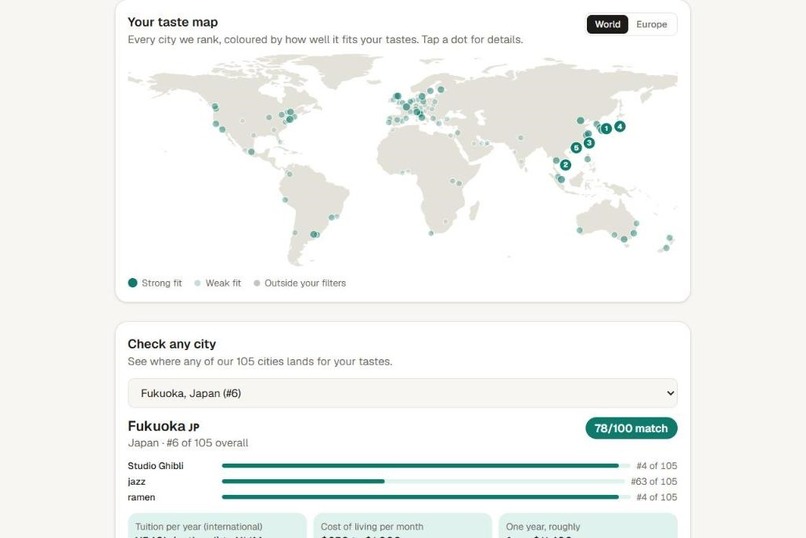Tap the map marker numbered 3

(x=589, y=142)
